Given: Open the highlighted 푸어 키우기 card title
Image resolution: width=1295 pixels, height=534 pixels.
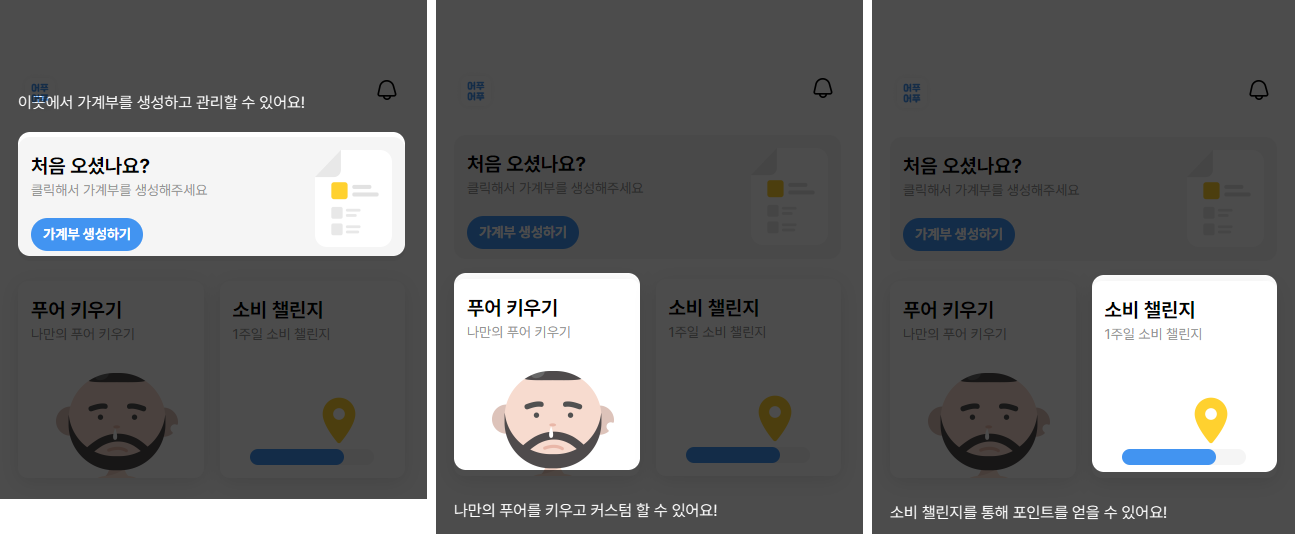Looking at the screenshot, I should [x=512, y=308].
